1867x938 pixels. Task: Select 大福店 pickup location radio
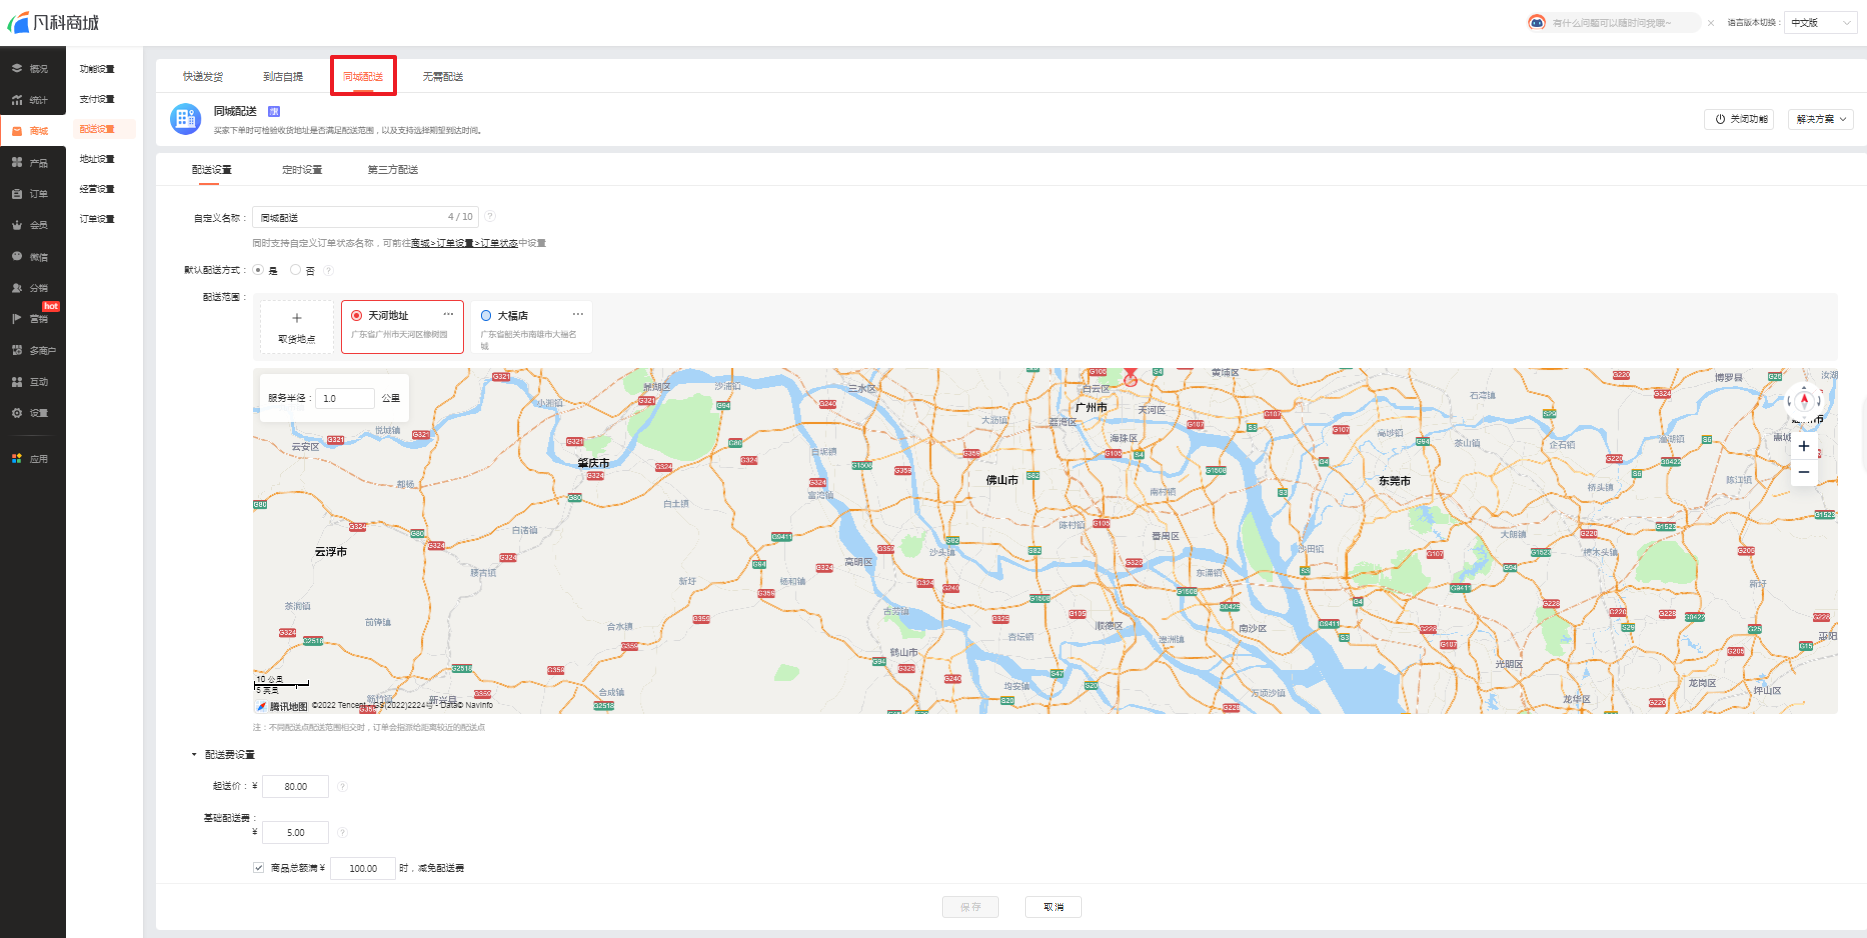click(486, 315)
